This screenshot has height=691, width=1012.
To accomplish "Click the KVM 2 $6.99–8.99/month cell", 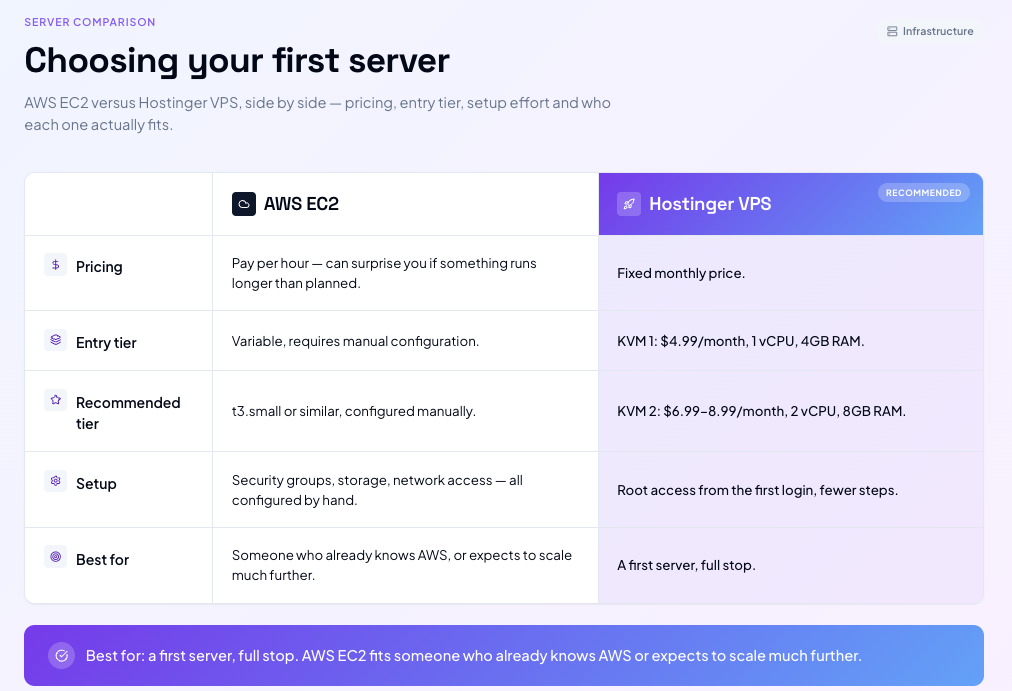I will point(791,411).
